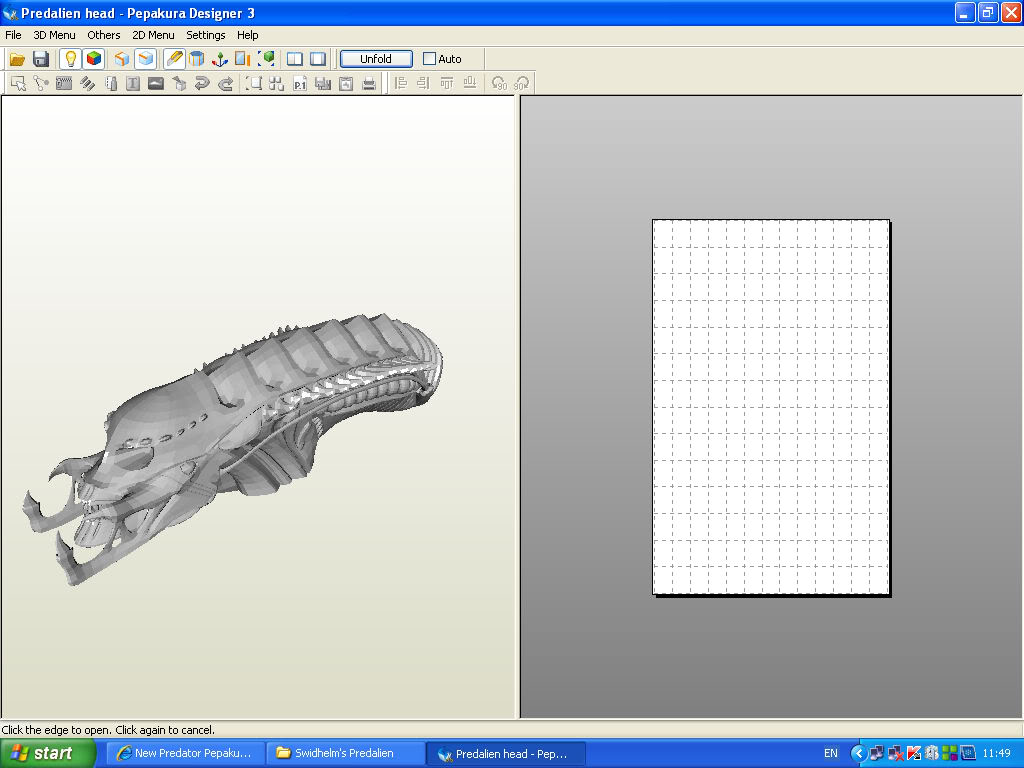Toggle the orange-edged cube display icon
Viewport: 1024px width, 768px height.
(x=121, y=59)
